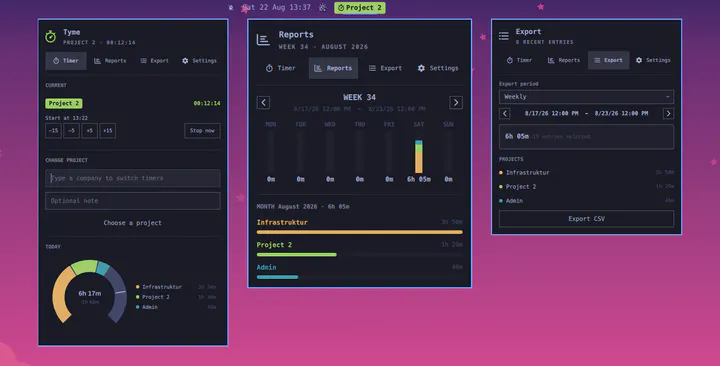Viewport: 720px width, 366px height.
Task: Go to next week in Reports
Action: click(x=456, y=102)
